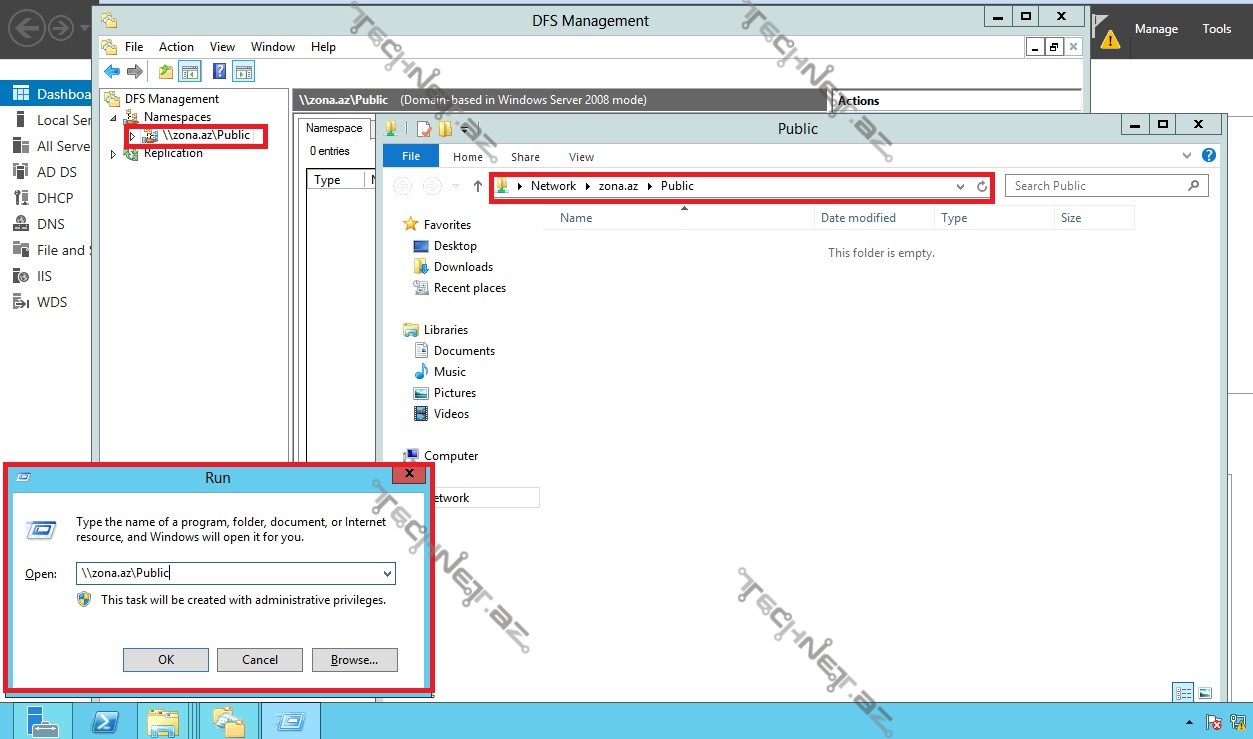This screenshot has width=1253, height=739.
Task: Click the Explorer Help question mark icon
Action: 1209,156
